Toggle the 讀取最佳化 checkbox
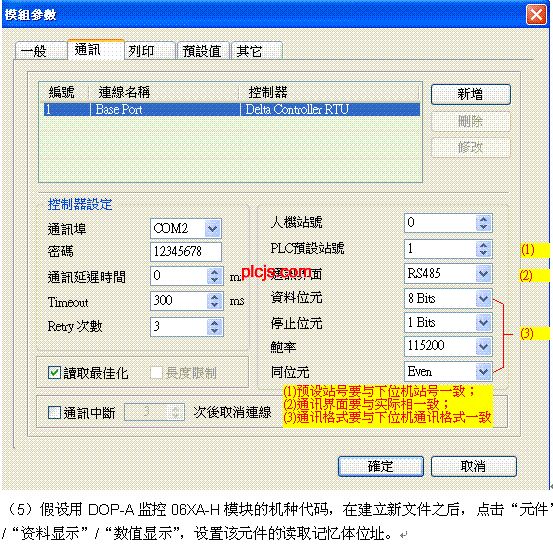Viewport: 553px width, 545px height. 54,373
